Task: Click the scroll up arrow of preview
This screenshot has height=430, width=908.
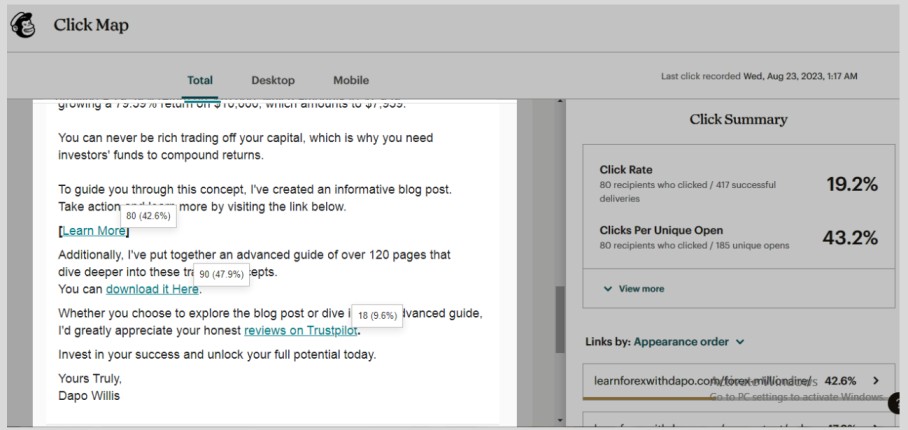Action: tap(560, 102)
